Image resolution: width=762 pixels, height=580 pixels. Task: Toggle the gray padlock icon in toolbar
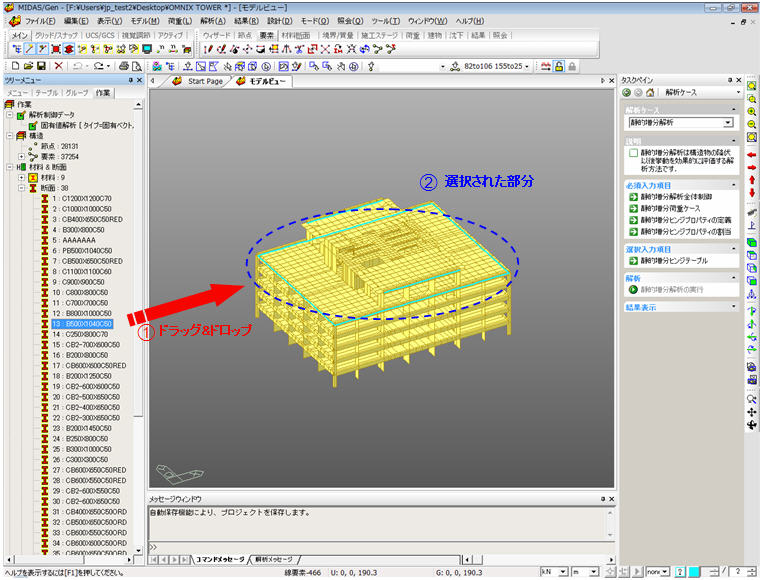[572, 66]
